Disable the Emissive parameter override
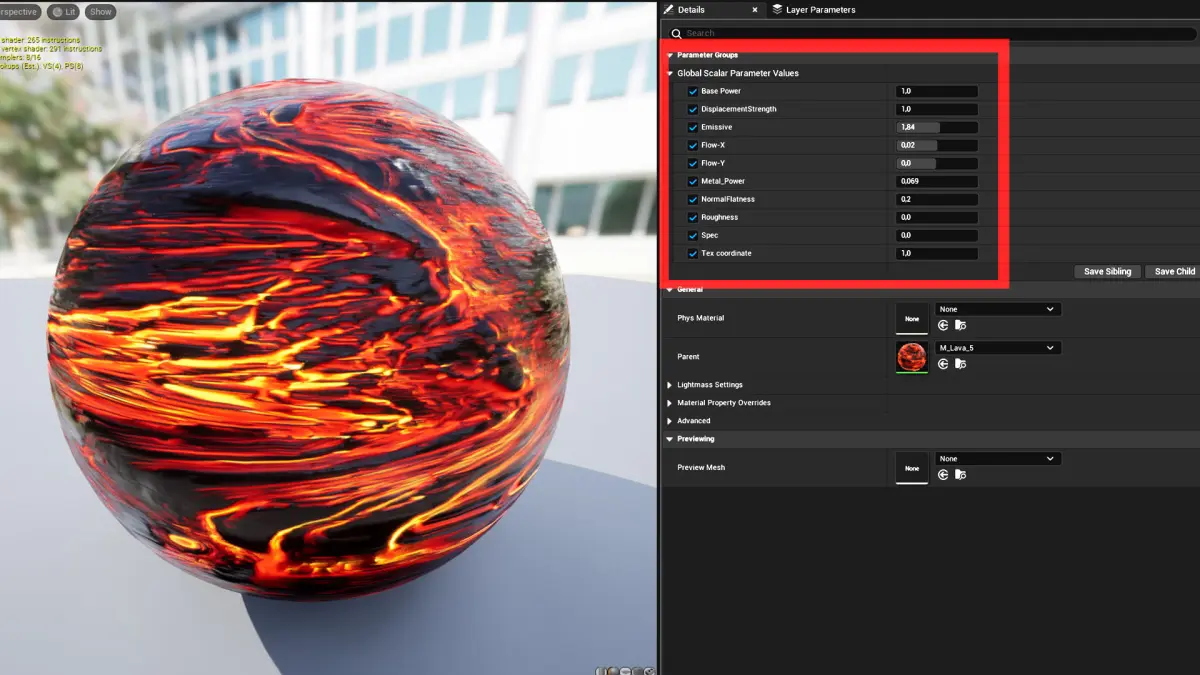Screen dimensions: 1200x675 (x=693, y=127)
